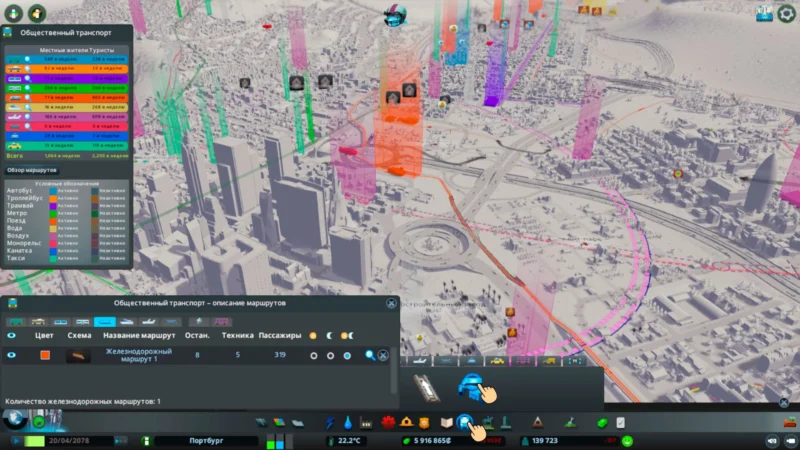The height and width of the screenshot is (450, 800).
Task: Sort routes by Пассажиры column
Action: [280, 335]
